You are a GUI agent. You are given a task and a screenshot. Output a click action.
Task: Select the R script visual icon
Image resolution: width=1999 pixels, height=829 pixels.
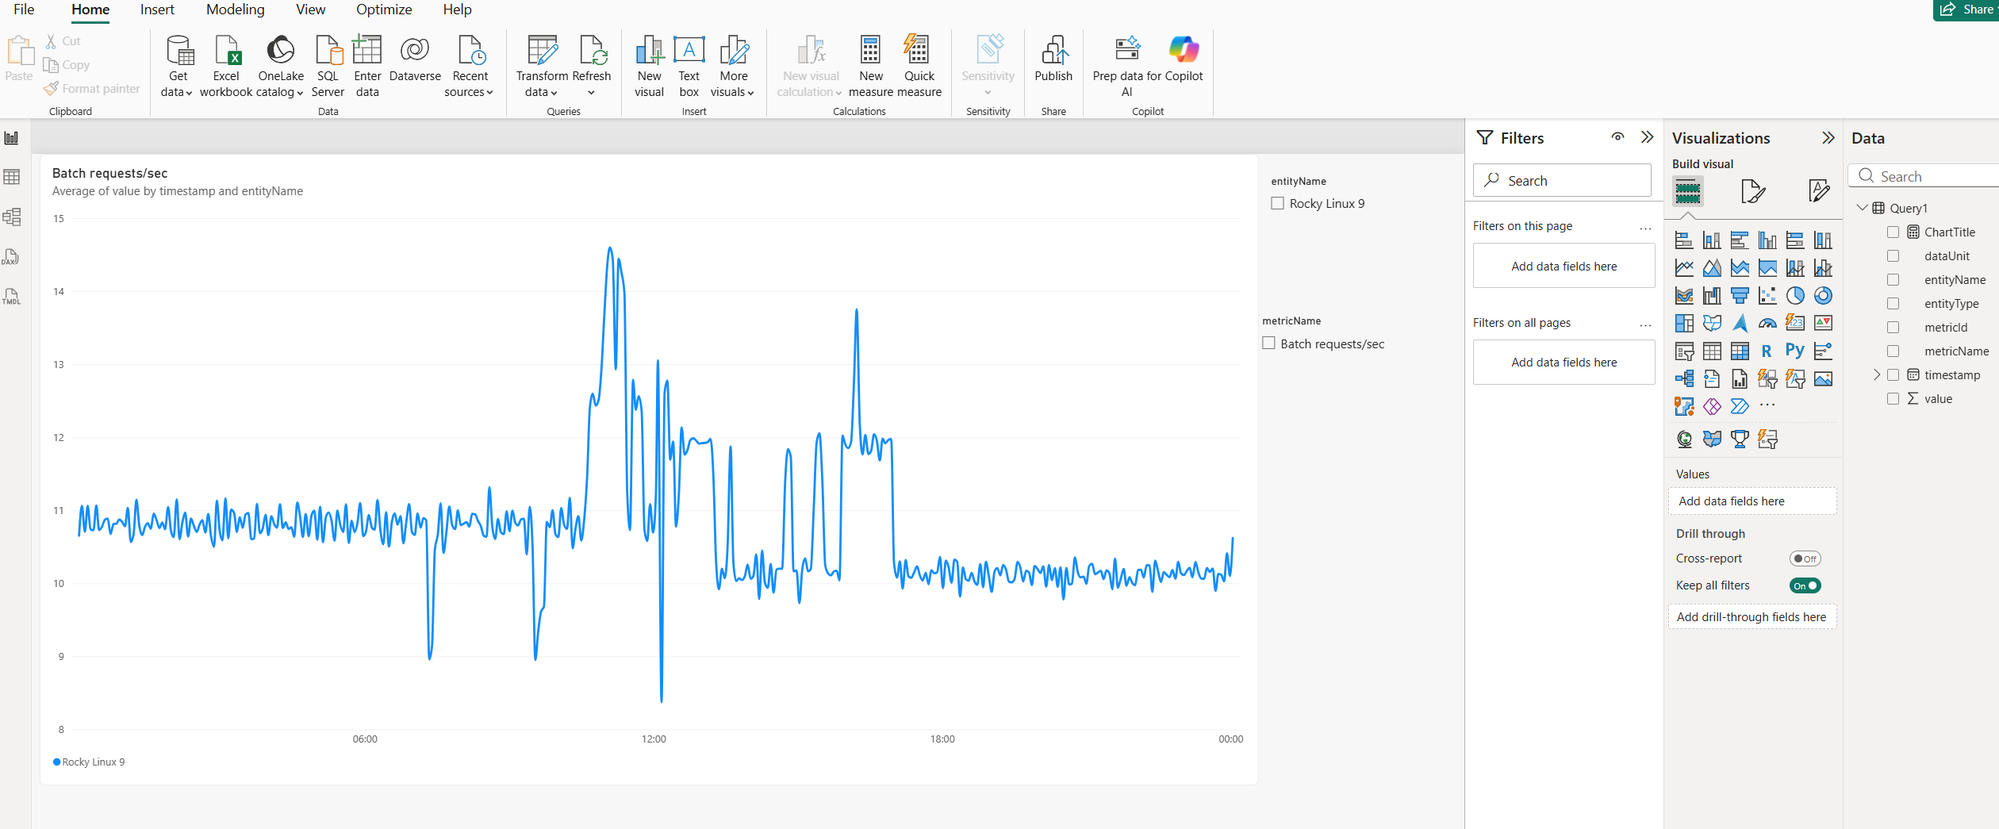pyautogui.click(x=1767, y=351)
